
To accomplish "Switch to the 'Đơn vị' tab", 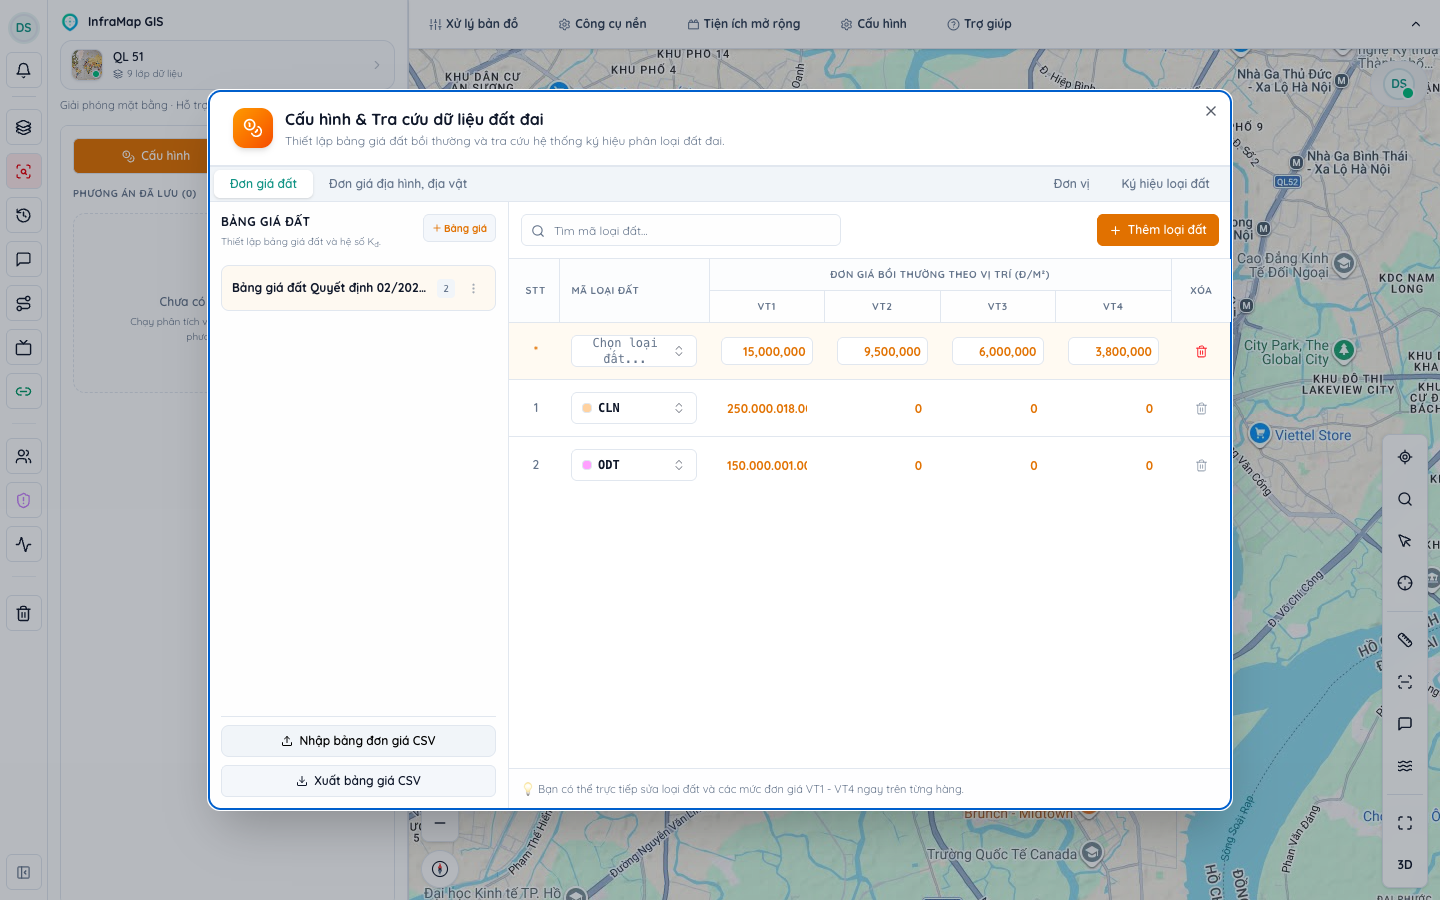I will point(1071,184).
